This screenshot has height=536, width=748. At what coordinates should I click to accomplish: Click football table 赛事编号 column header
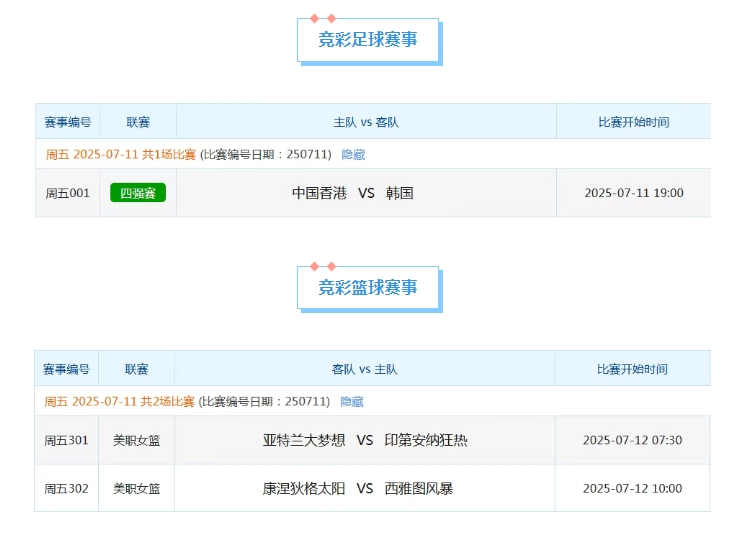(x=68, y=122)
